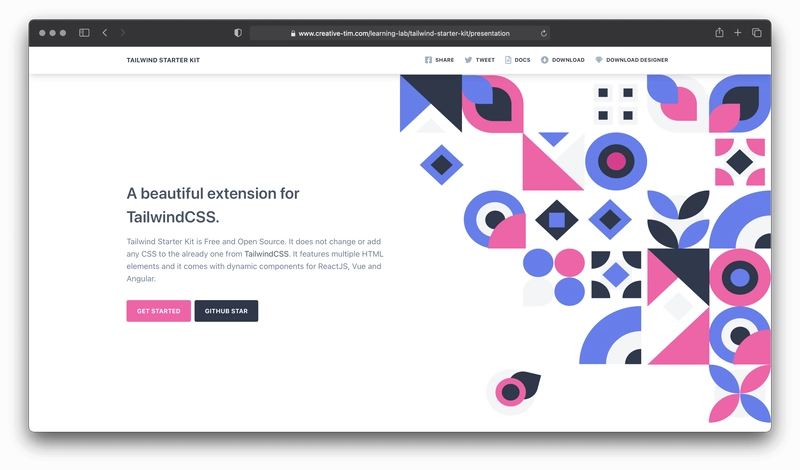Image resolution: width=800 pixels, height=470 pixels.
Task: Select Download Designer in the navbar
Action: tap(637, 60)
